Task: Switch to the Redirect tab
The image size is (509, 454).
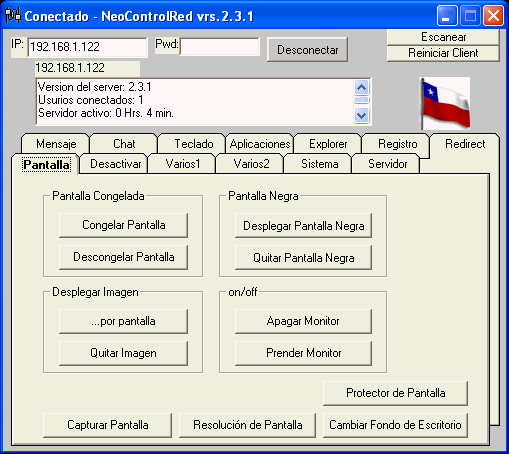Action: 465,144
